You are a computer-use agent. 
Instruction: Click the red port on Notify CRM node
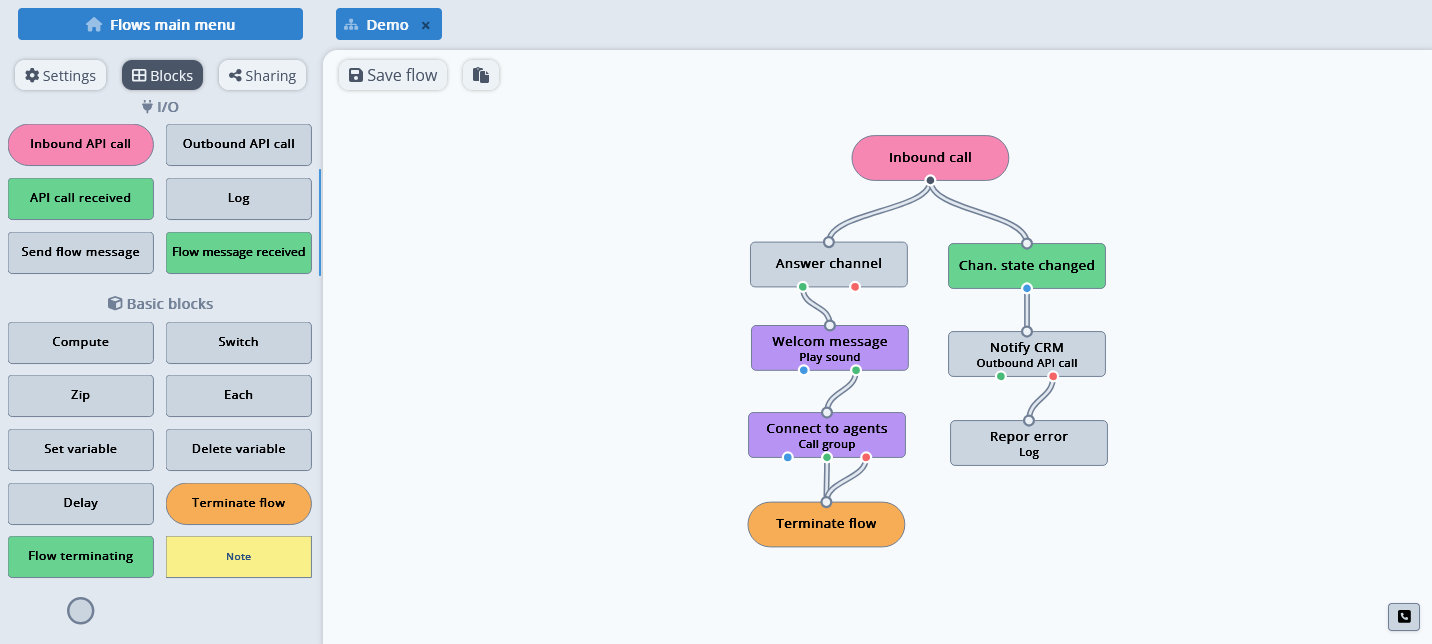(x=1053, y=376)
